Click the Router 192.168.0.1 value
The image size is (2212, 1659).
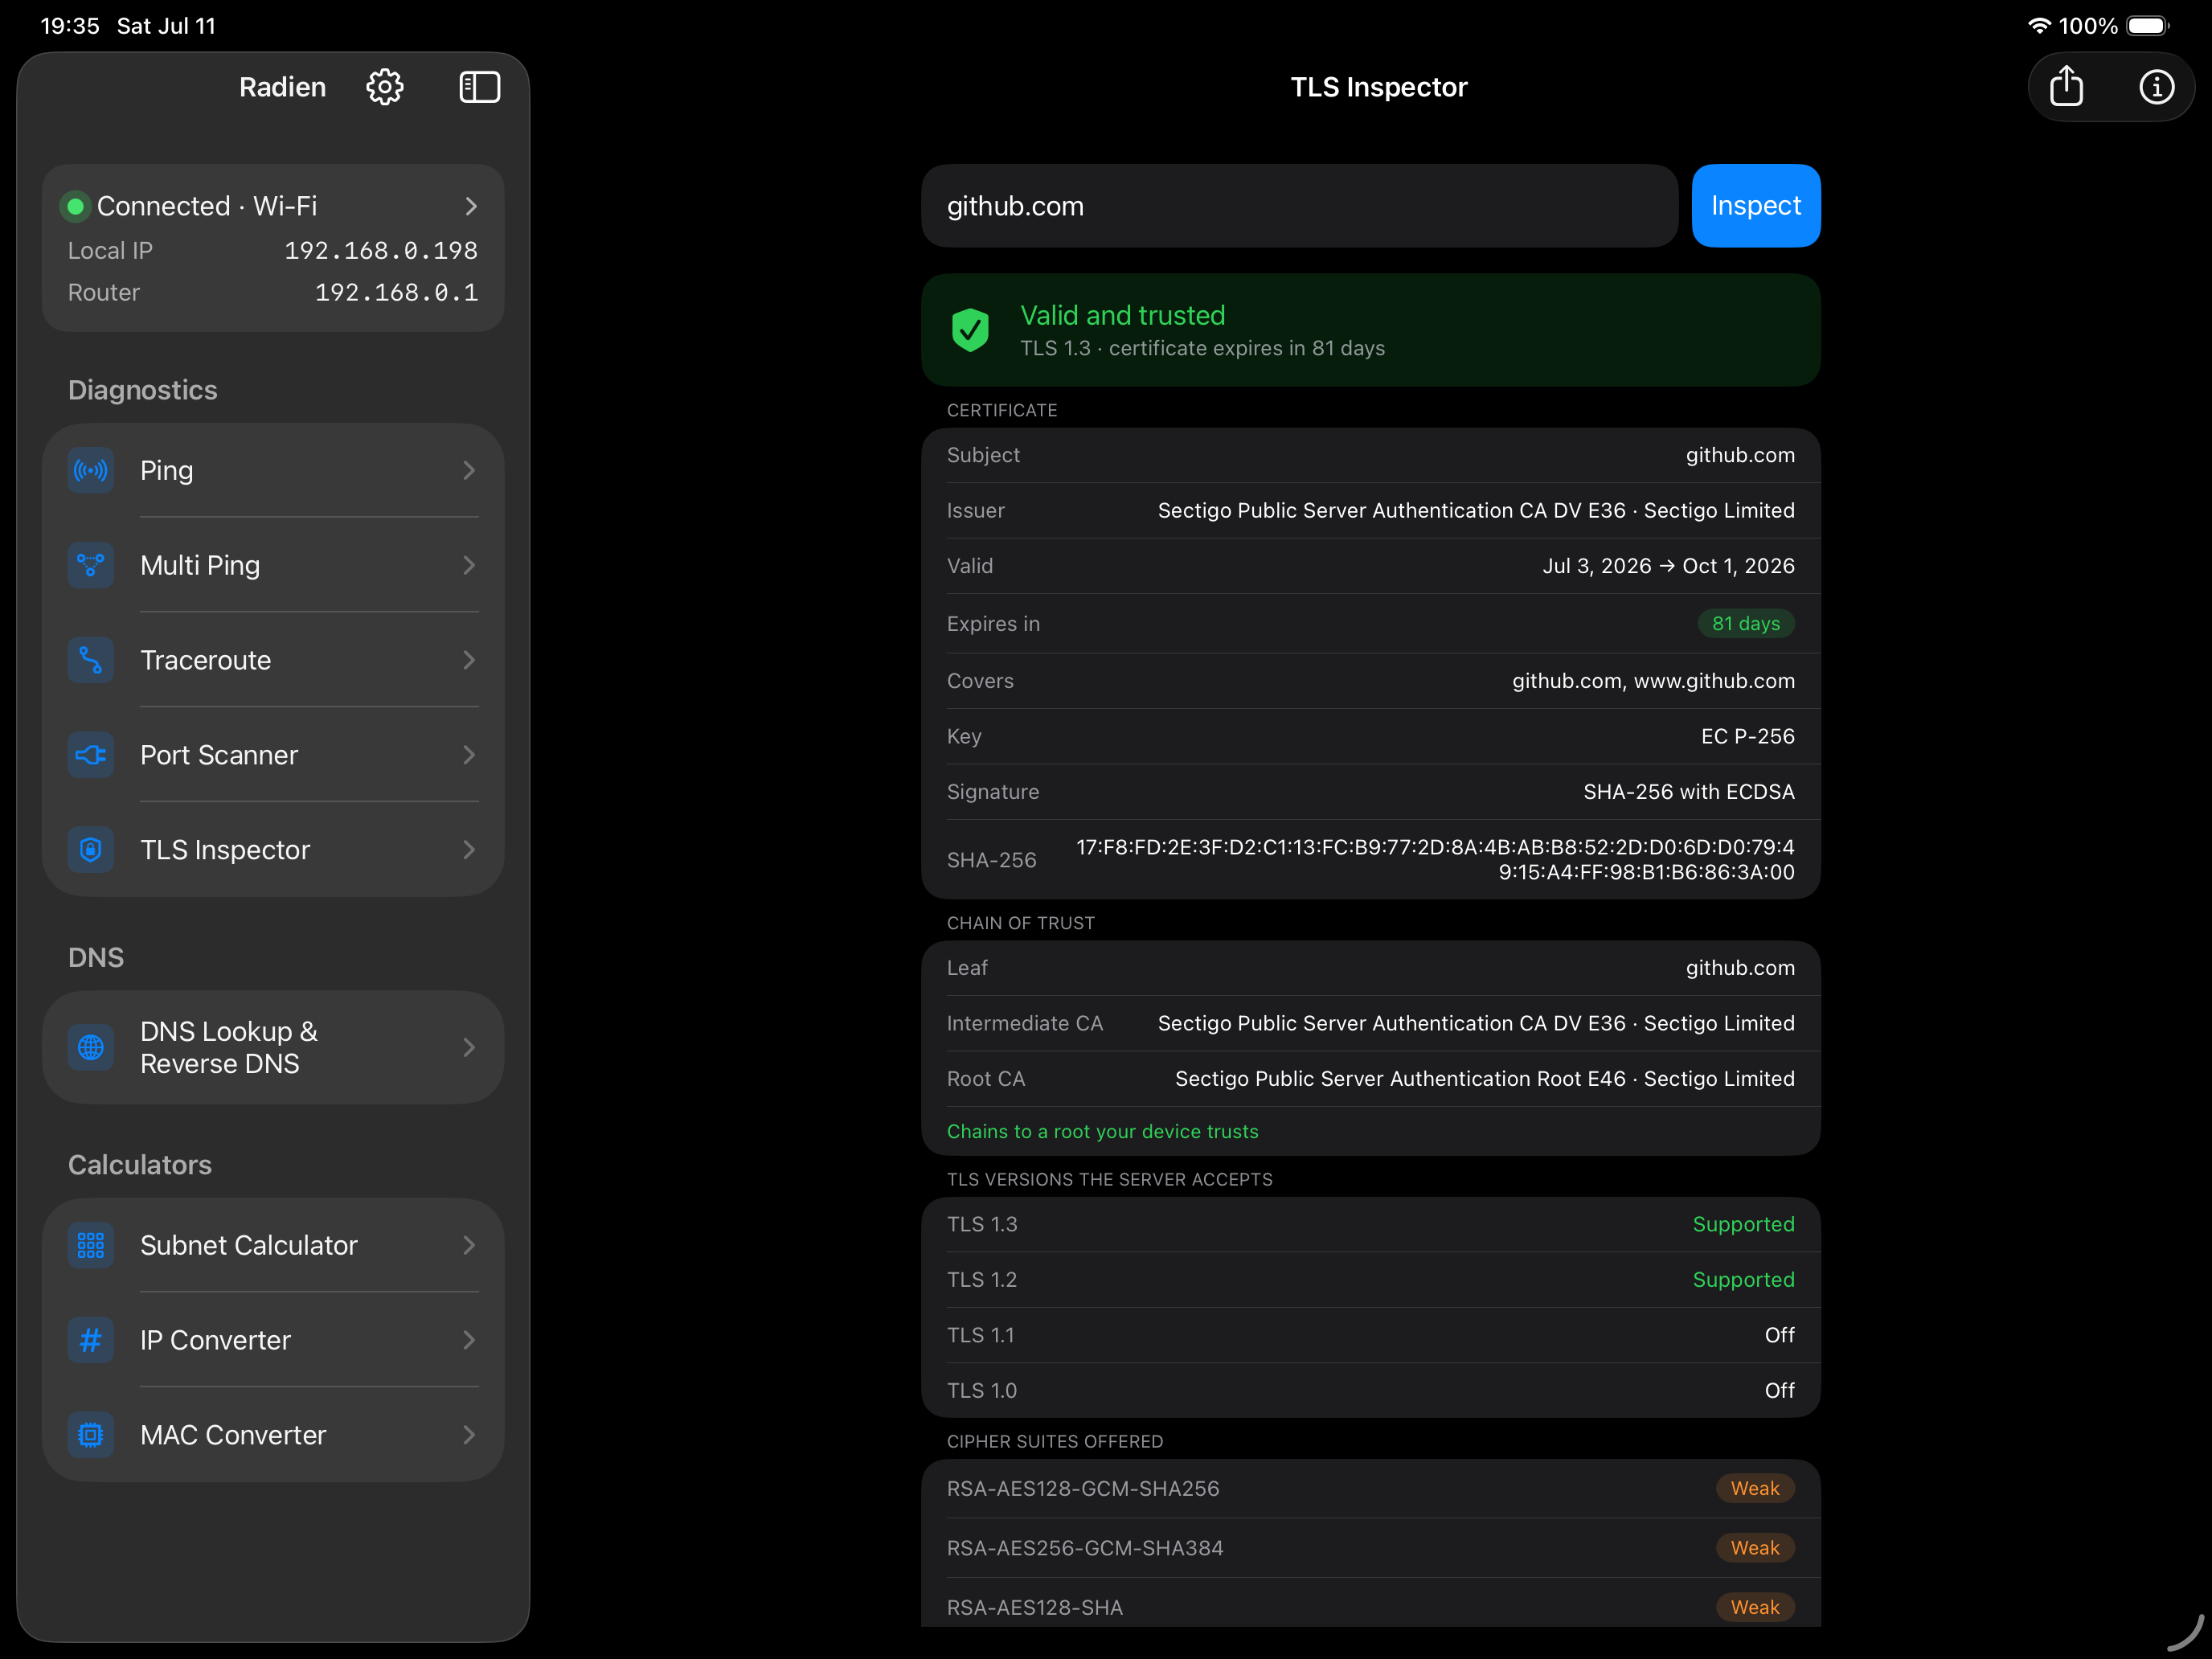coord(396,292)
